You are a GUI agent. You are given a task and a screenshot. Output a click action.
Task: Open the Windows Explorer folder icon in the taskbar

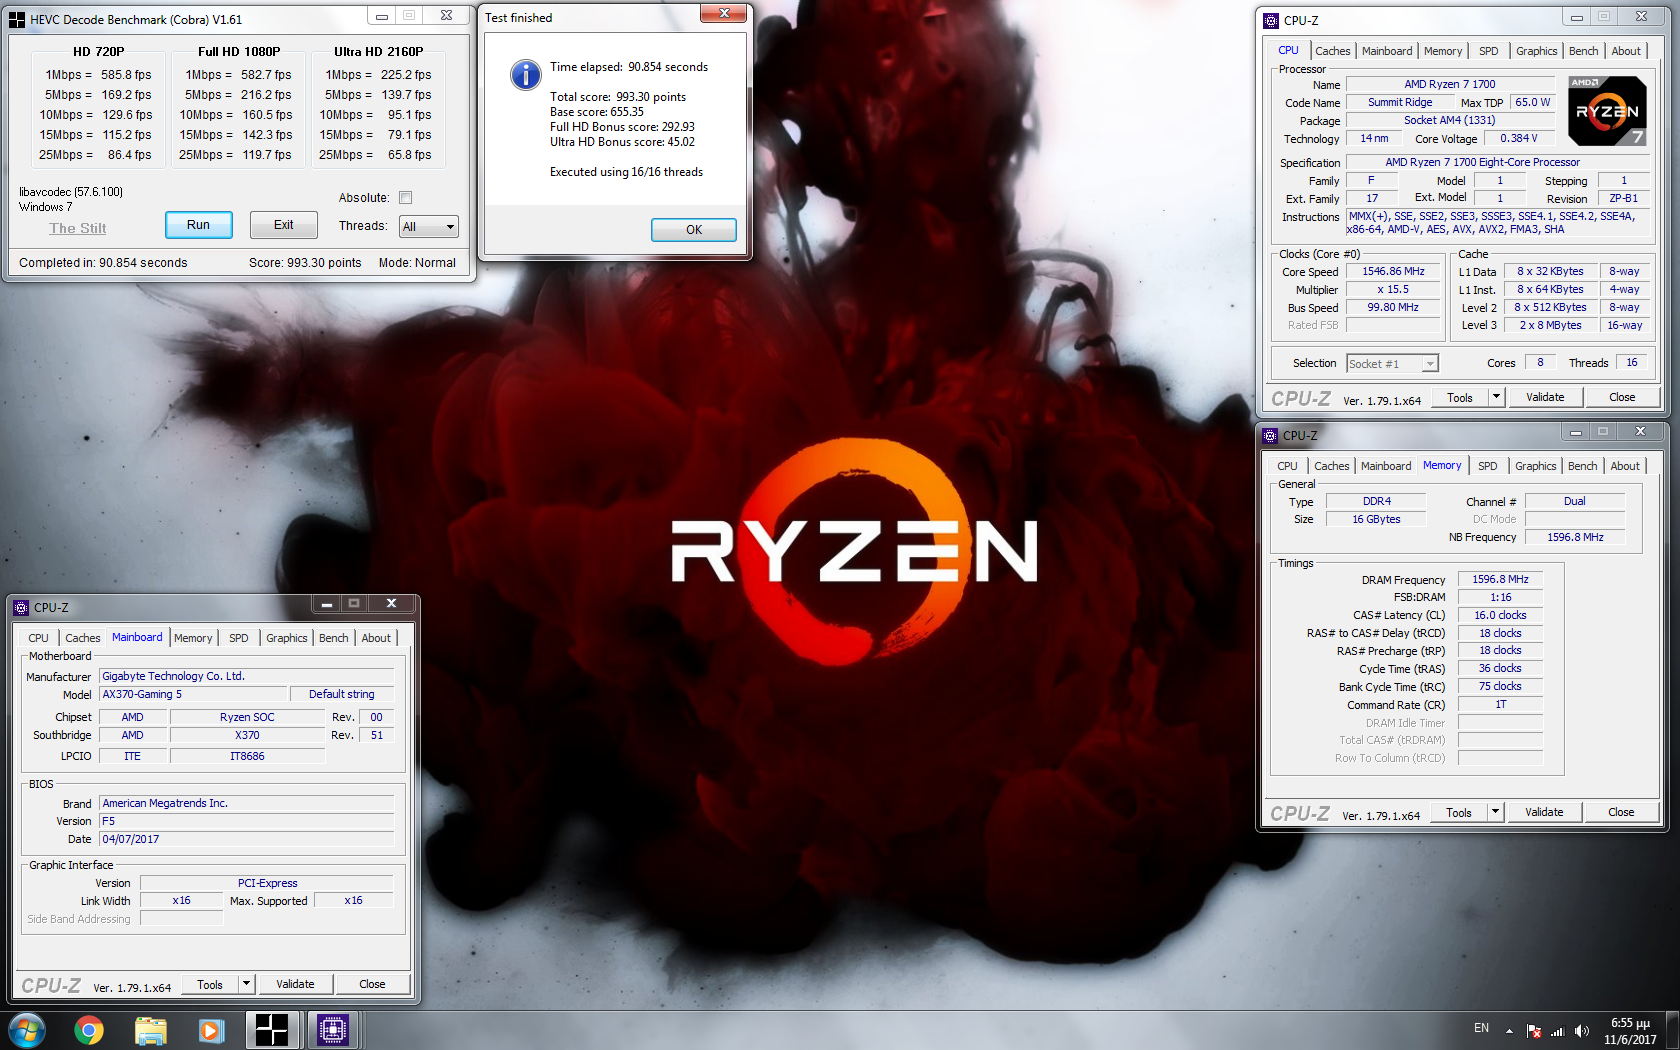(x=150, y=1030)
